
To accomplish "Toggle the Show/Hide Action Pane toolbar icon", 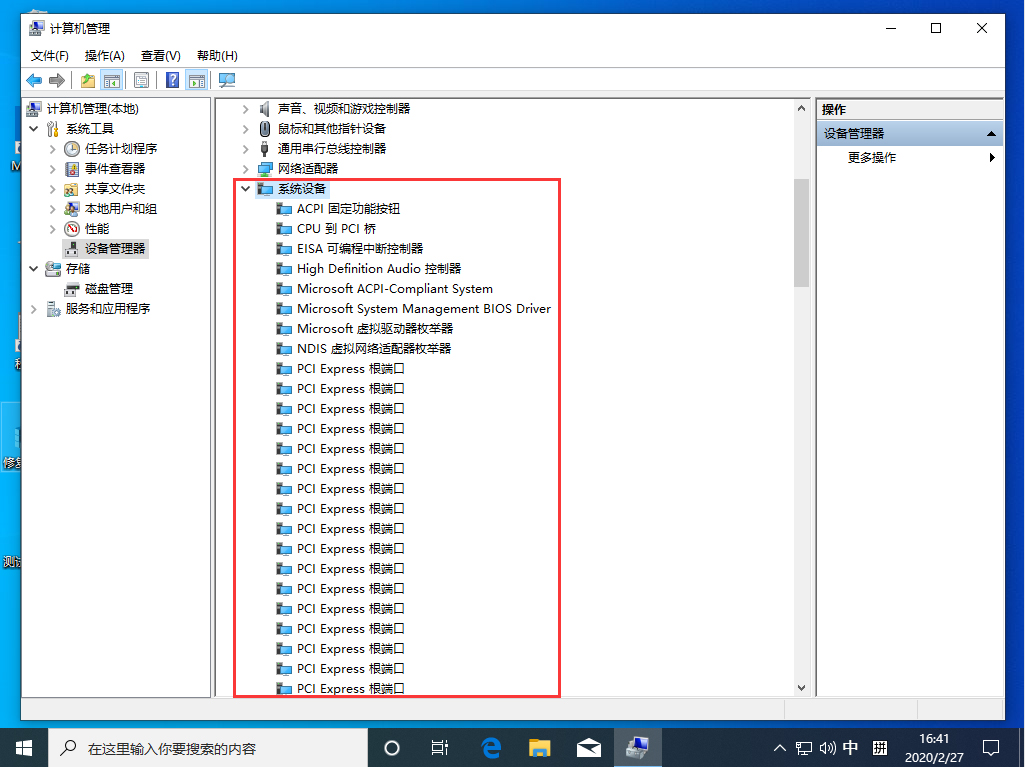I will pos(196,80).
